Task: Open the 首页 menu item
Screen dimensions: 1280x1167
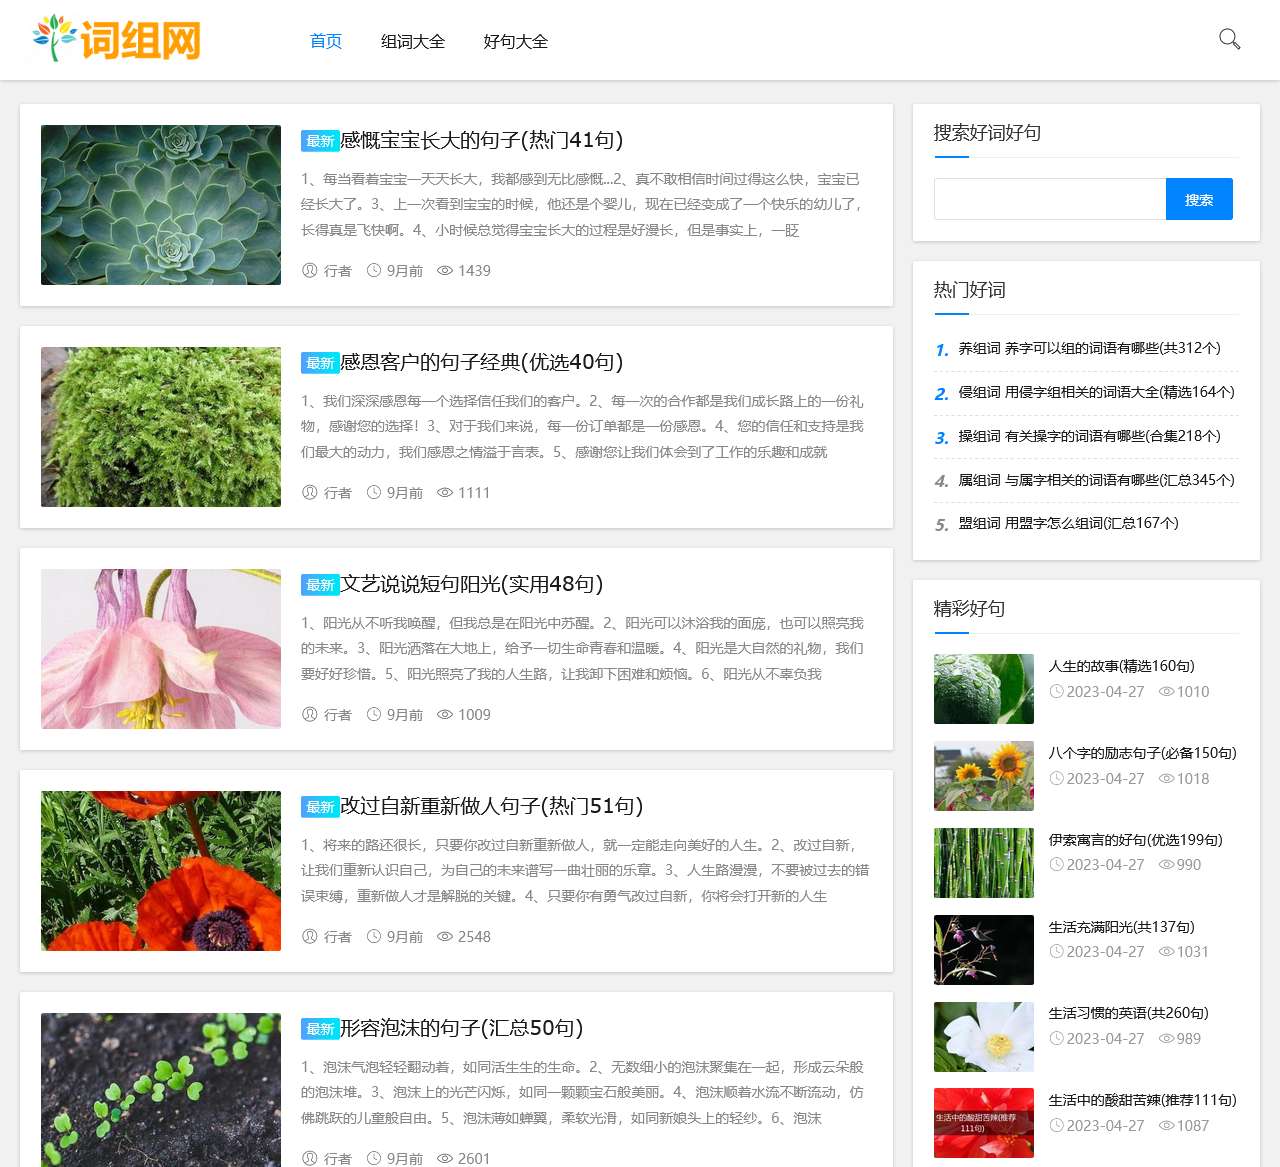Action: point(324,41)
